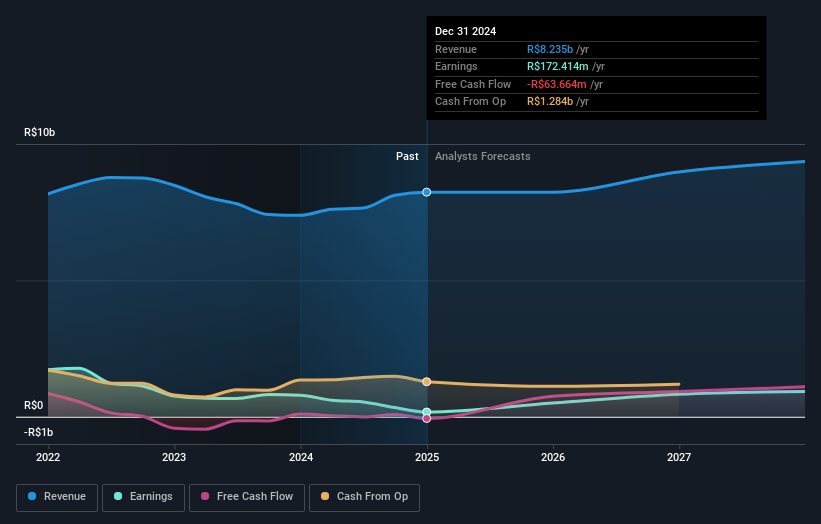Toggle the Revenue legend button
This screenshot has width=821, height=524.
point(57,497)
